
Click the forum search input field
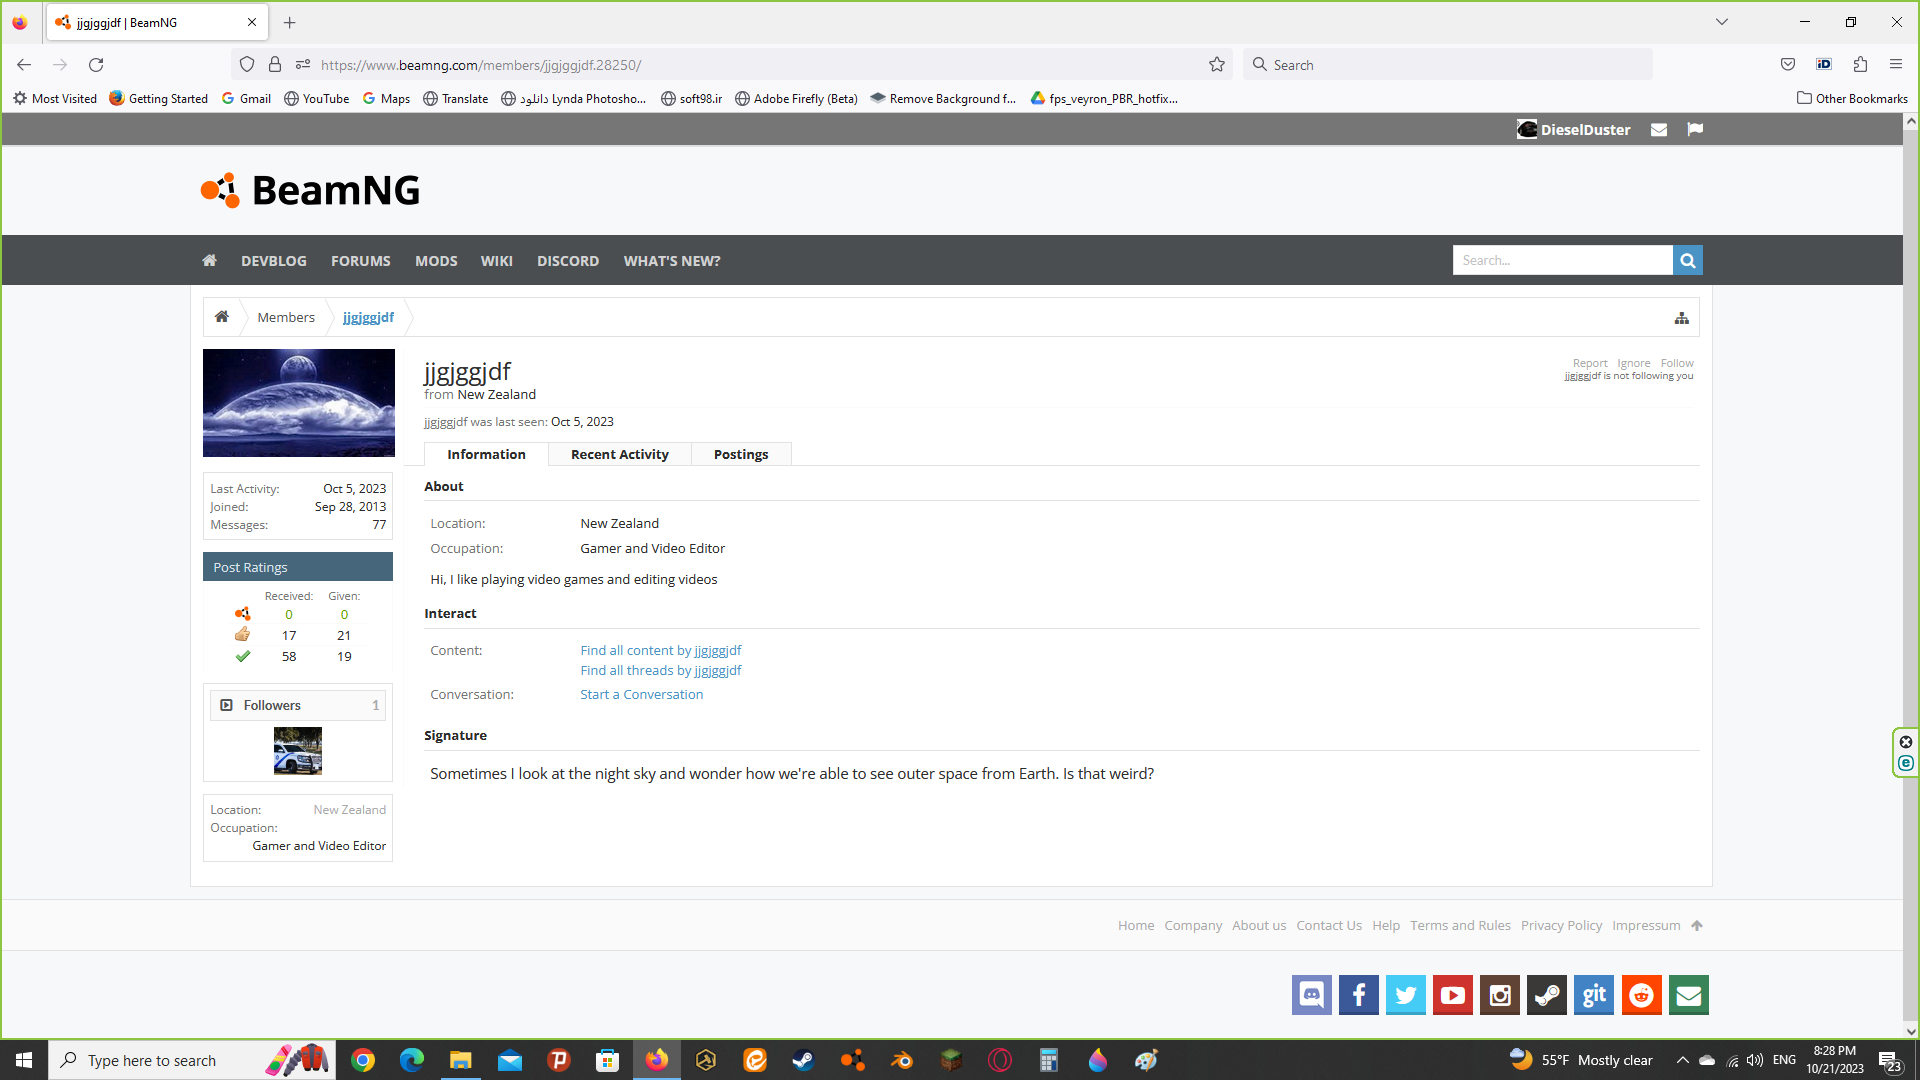(x=1562, y=261)
